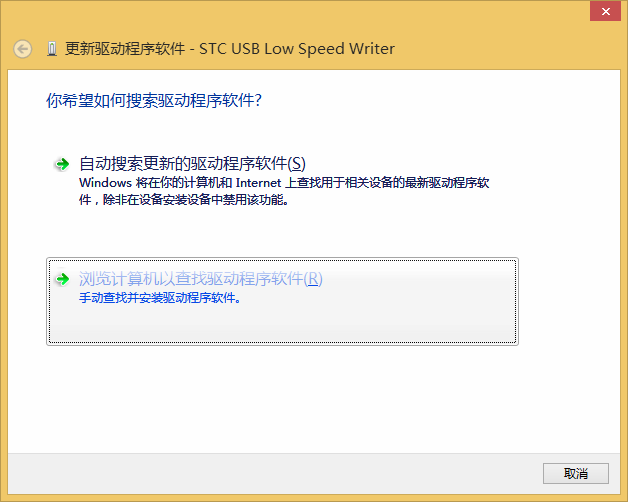The image size is (628, 502).
Task: Click the underlined (R) shortcut letter
Action: tap(313, 279)
